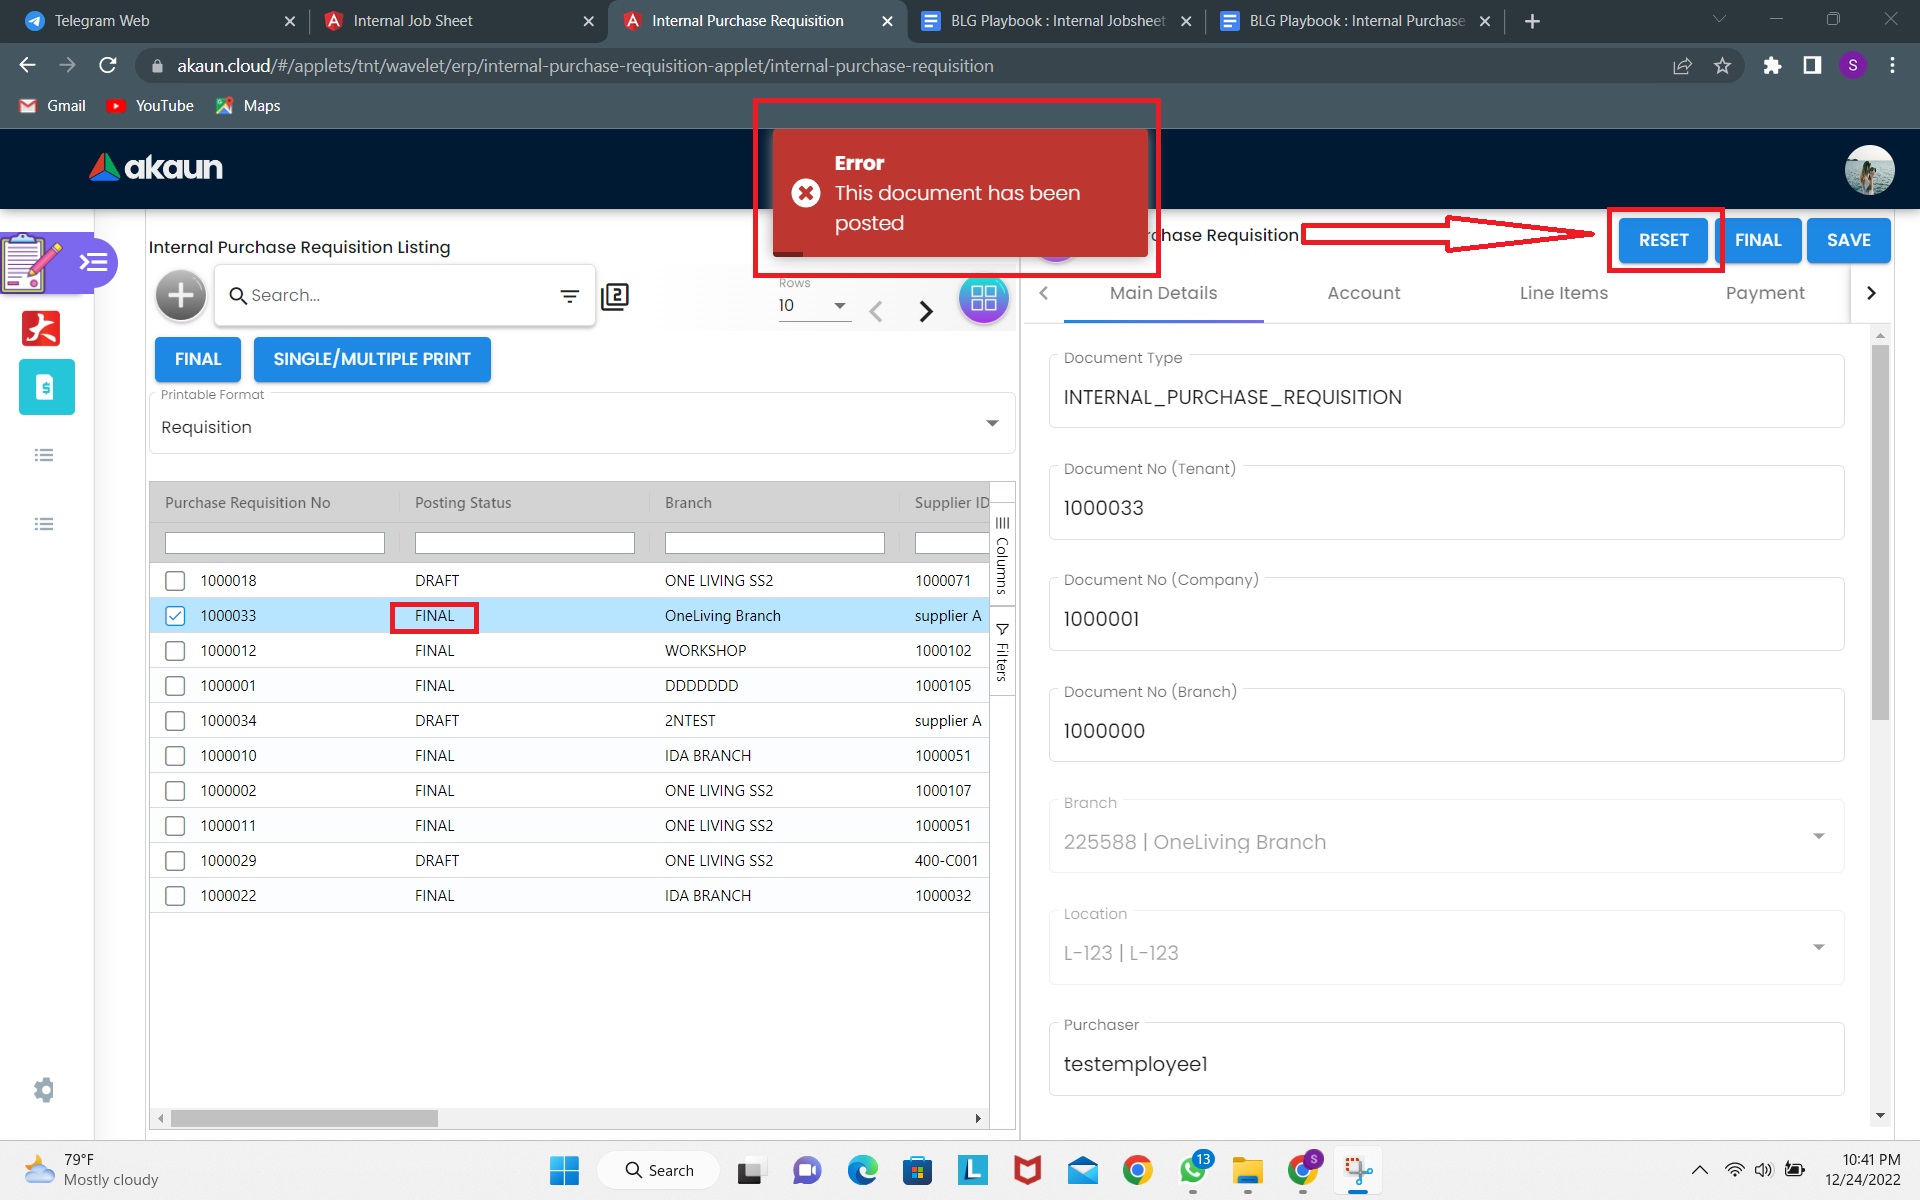Open the settings gear in sidebar
Image resolution: width=1920 pixels, height=1200 pixels.
click(x=44, y=1090)
